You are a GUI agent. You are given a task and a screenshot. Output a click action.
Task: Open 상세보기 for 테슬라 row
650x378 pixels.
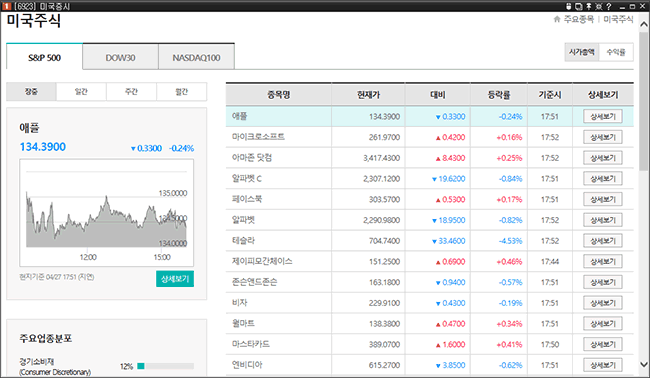click(x=603, y=241)
